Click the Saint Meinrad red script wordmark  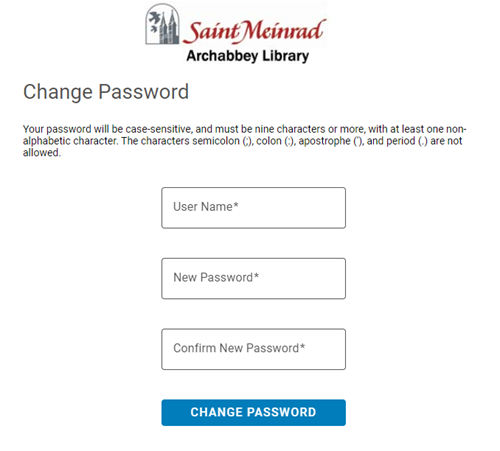(x=254, y=31)
